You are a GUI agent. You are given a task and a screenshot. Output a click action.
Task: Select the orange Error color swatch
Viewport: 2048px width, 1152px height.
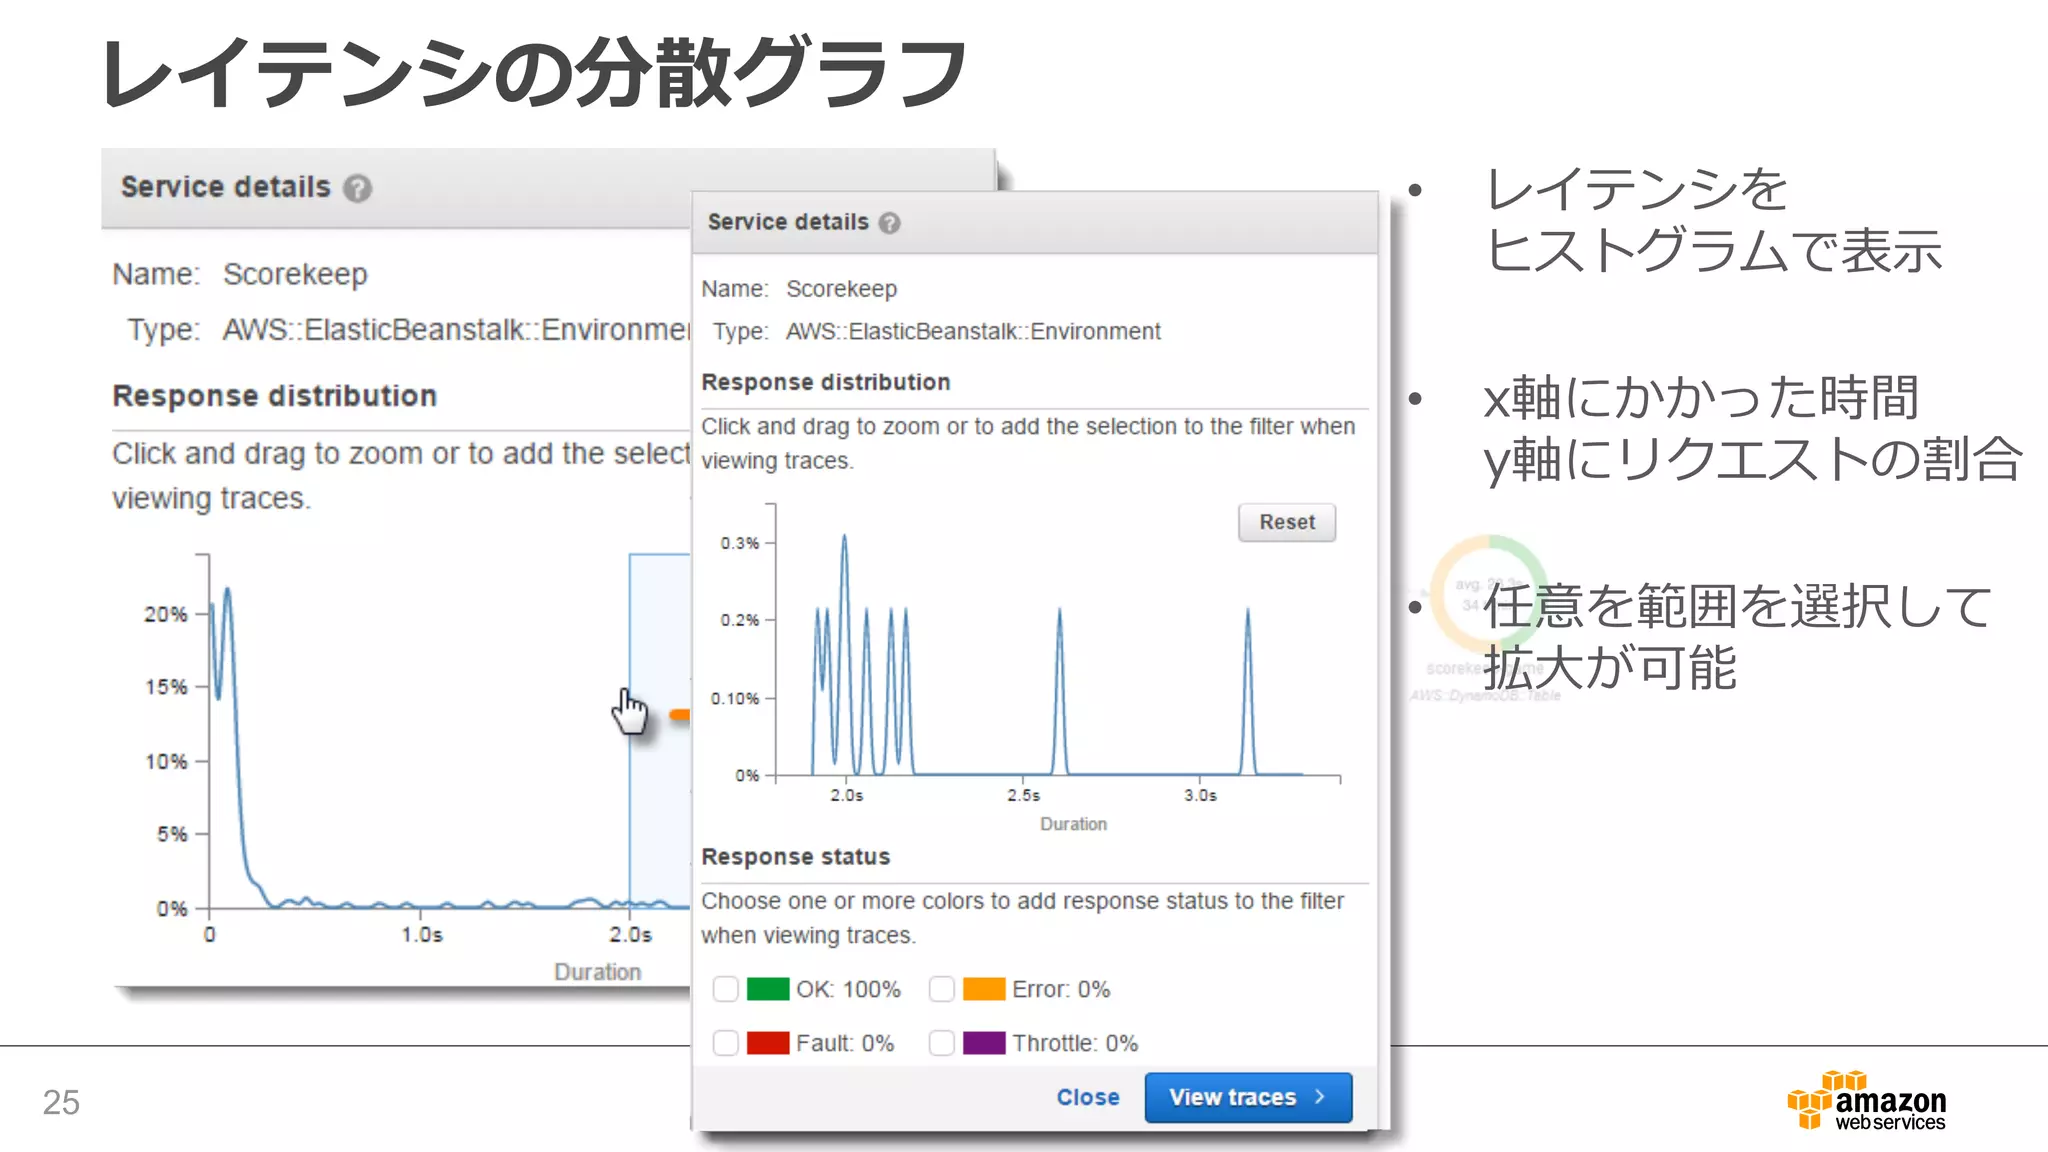click(x=984, y=989)
